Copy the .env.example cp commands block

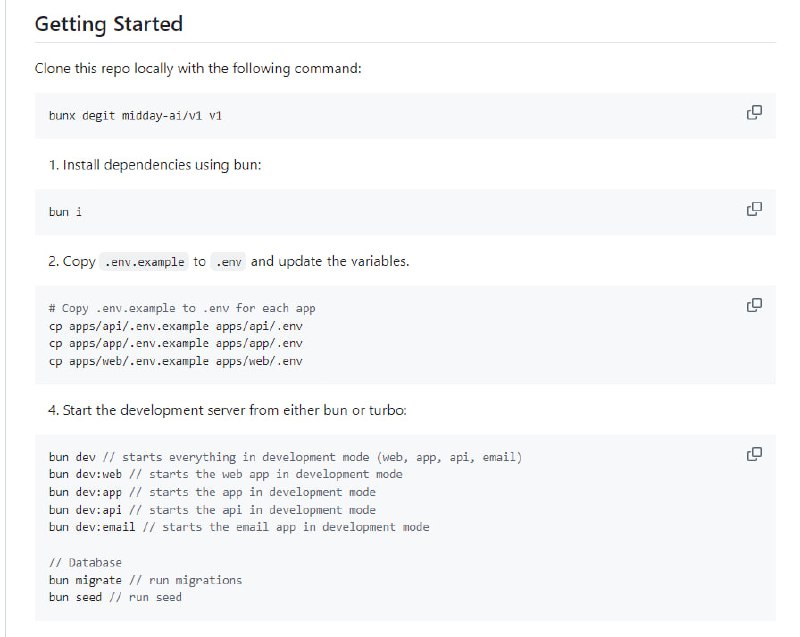point(754,305)
